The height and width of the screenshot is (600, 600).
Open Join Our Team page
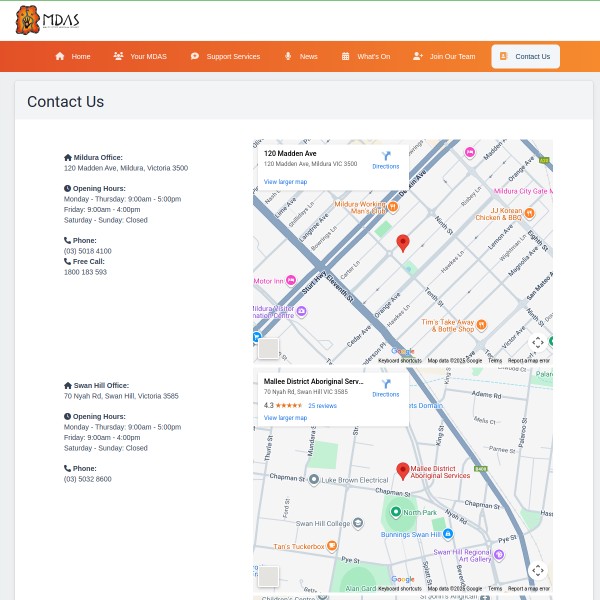click(x=444, y=57)
